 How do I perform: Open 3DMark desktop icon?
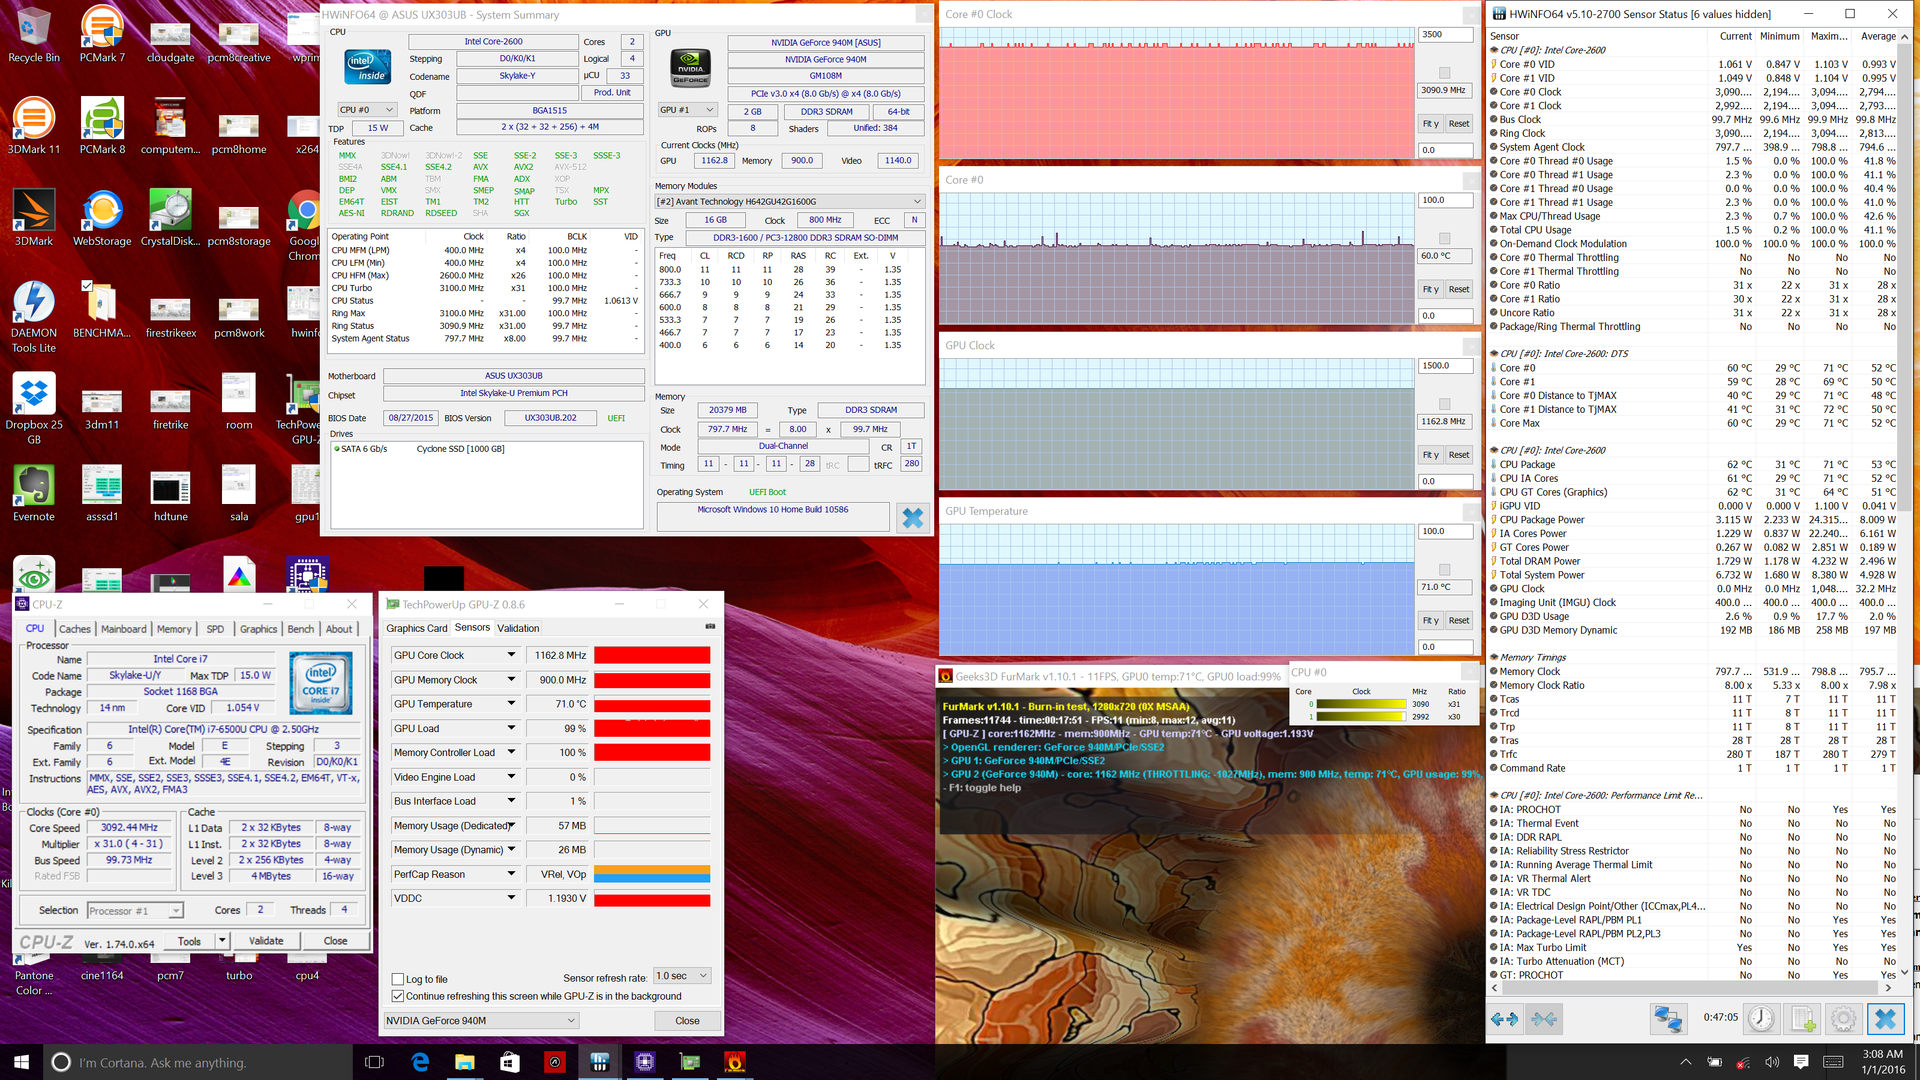34,219
